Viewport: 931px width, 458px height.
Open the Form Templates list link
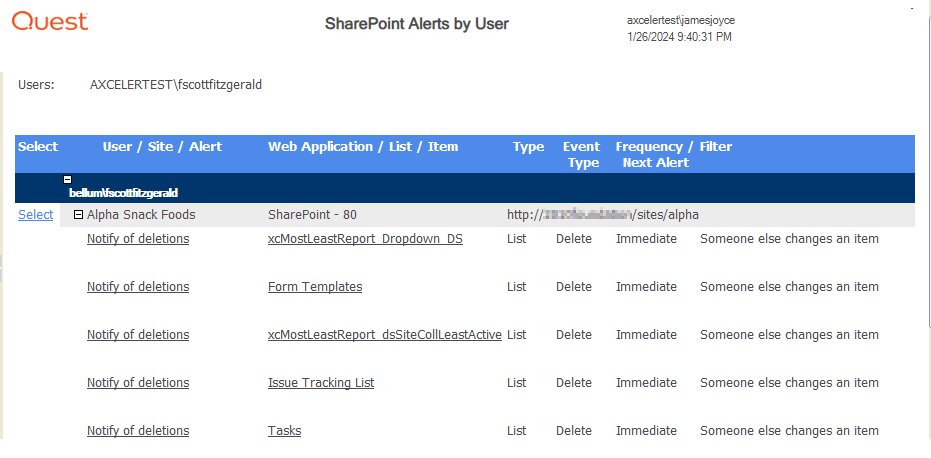(x=315, y=287)
